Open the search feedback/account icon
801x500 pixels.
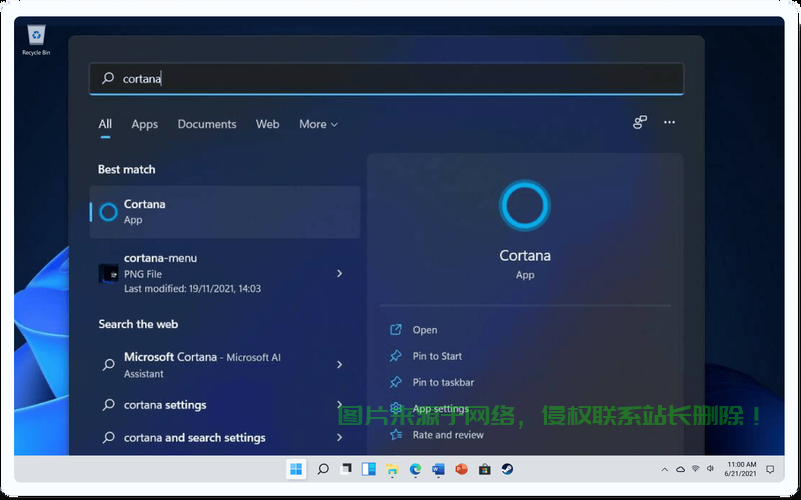click(640, 123)
